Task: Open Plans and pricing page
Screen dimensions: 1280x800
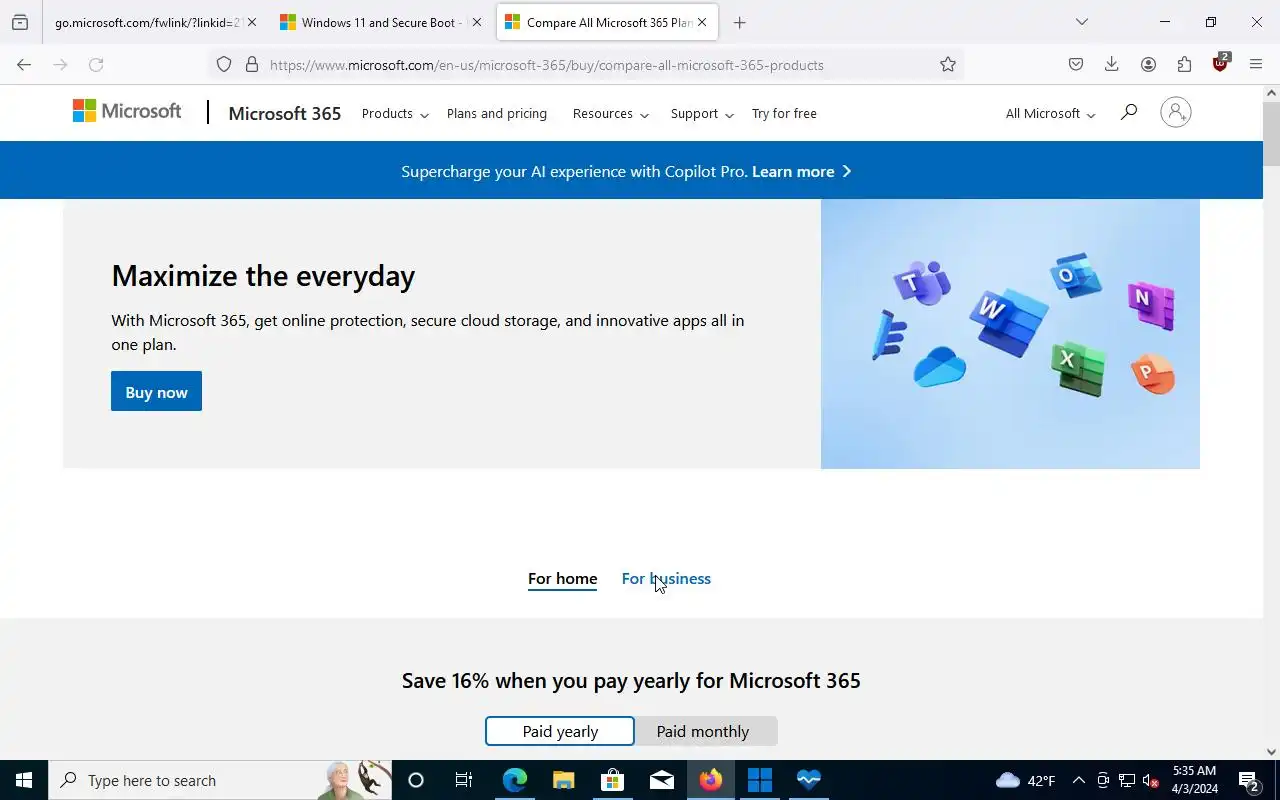Action: click(497, 113)
